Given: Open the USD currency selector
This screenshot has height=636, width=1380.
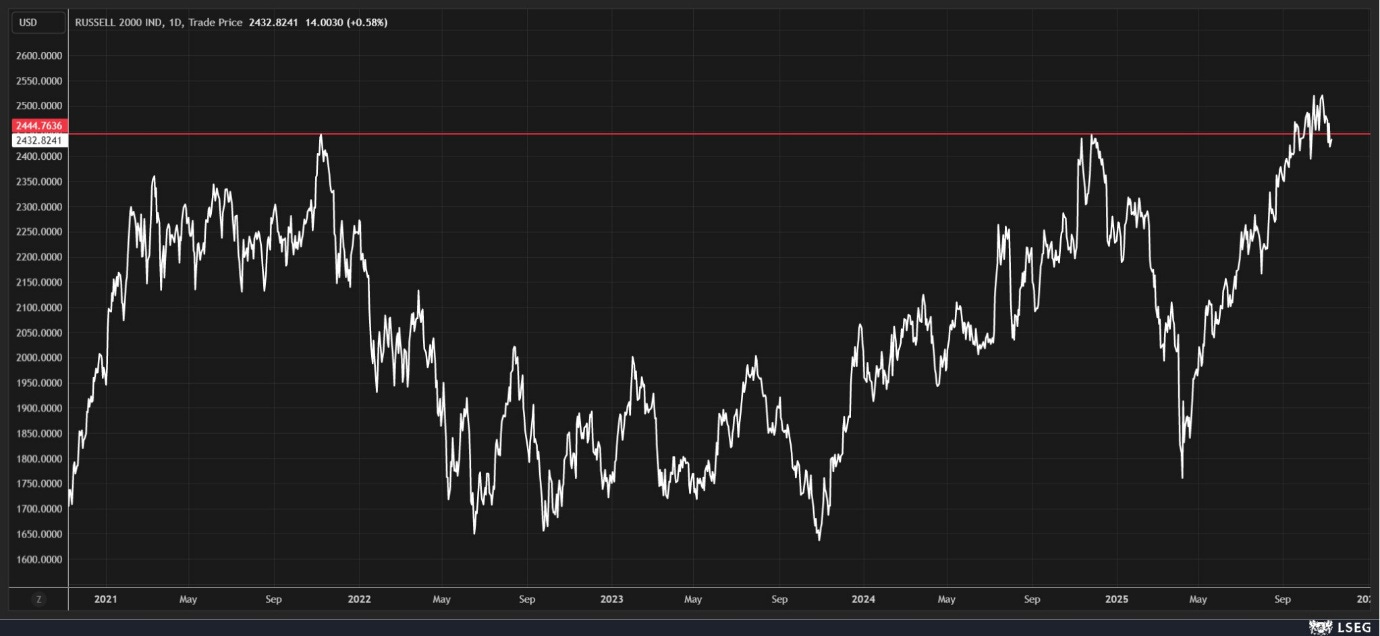Looking at the screenshot, I should click(40, 21).
